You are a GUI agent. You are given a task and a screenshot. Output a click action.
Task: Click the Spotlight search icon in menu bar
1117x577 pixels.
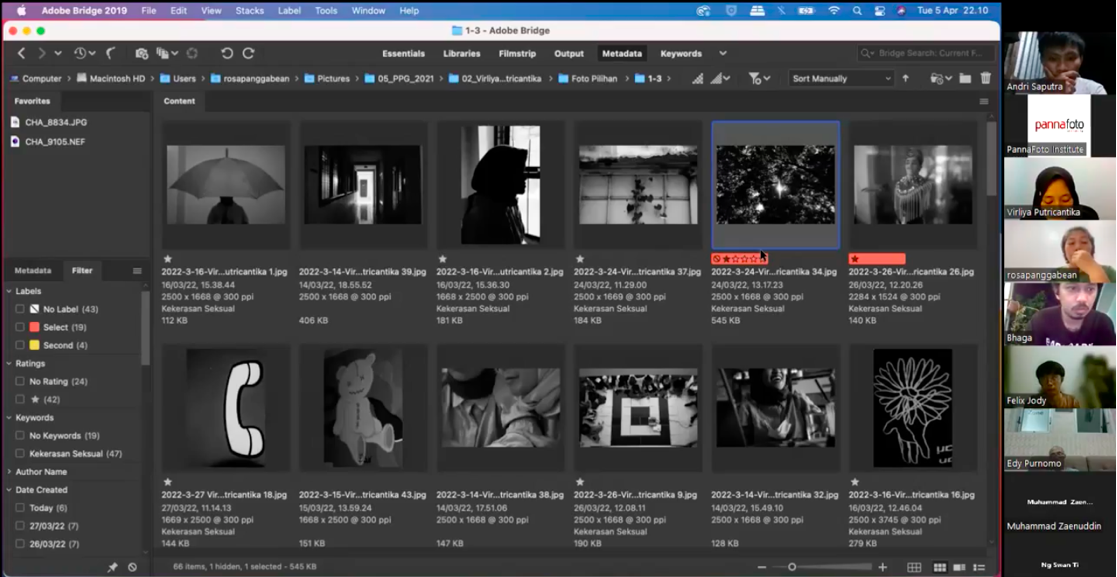(x=857, y=11)
